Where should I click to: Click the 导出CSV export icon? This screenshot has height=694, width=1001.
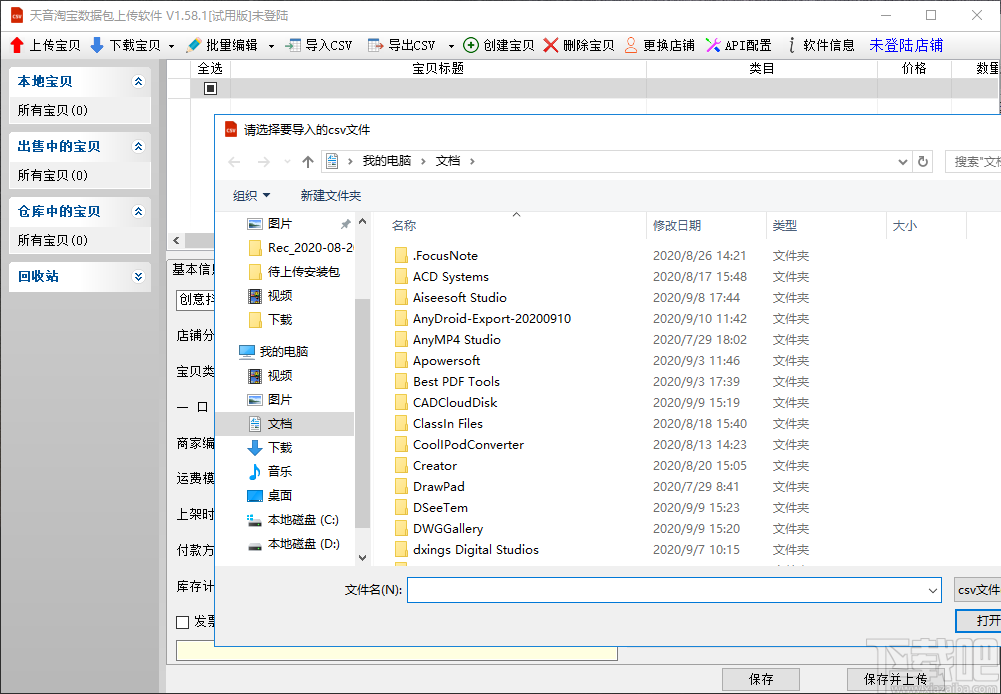[x=375, y=45]
